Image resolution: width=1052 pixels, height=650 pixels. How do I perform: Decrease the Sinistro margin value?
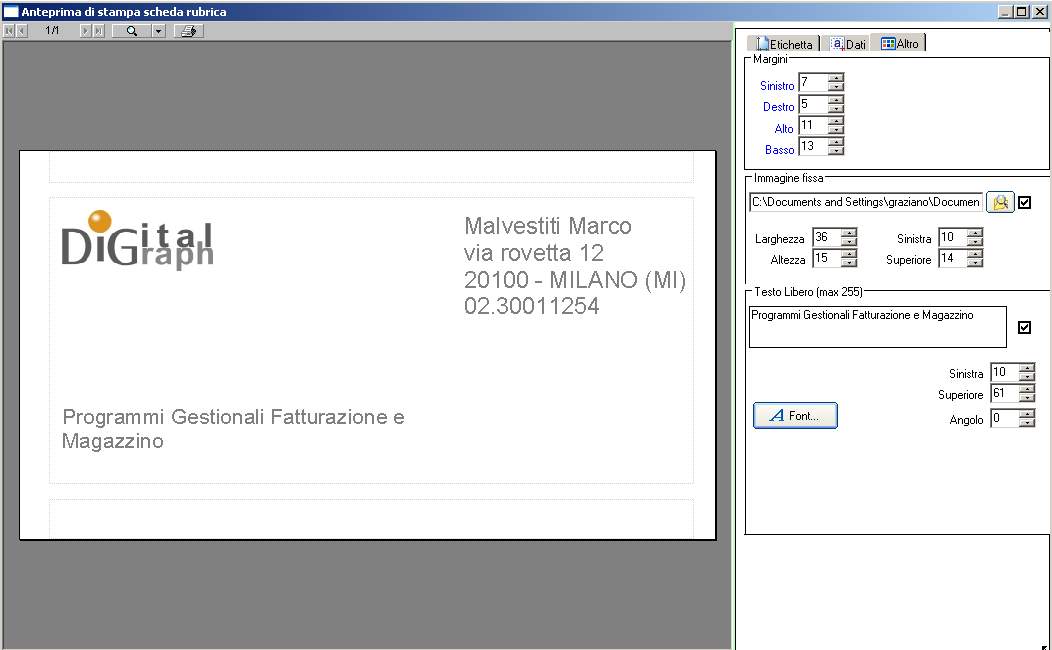point(836,87)
